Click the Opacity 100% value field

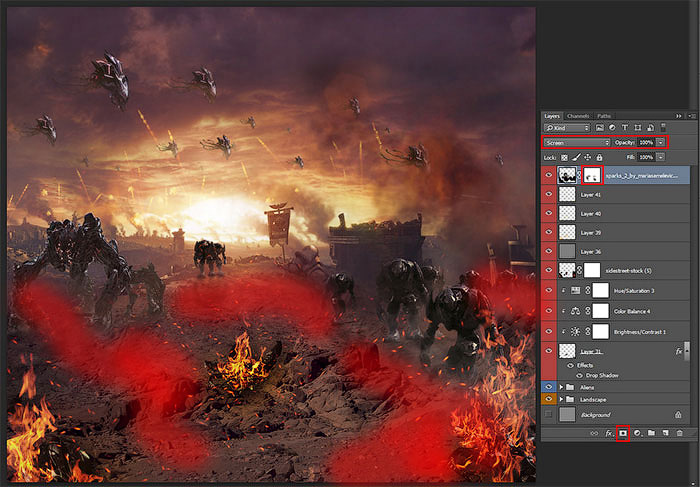coord(646,143)
